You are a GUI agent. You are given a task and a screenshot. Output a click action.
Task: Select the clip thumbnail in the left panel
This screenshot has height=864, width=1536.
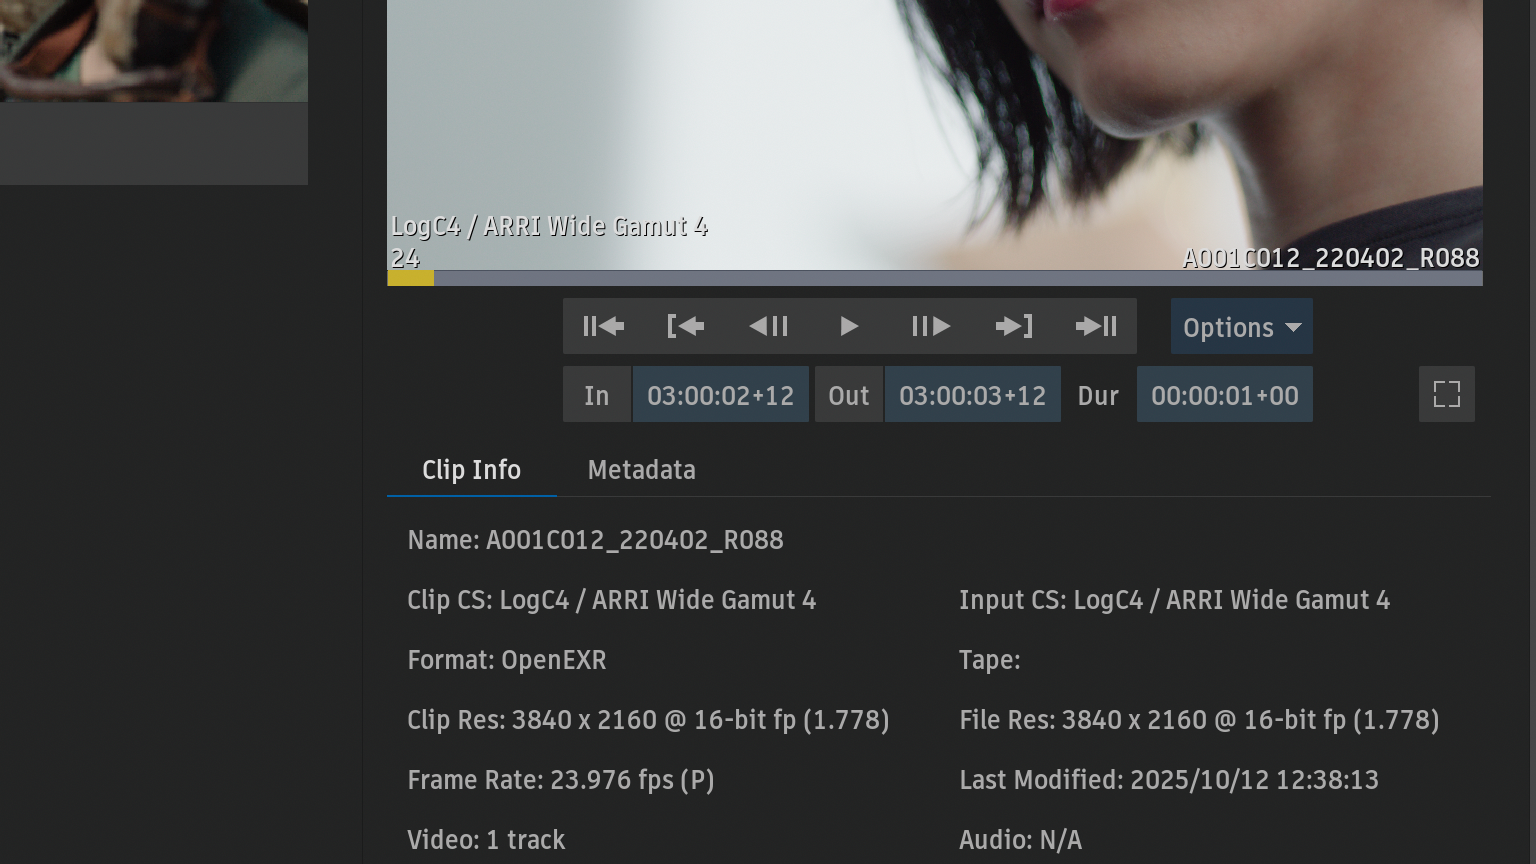pyautogui.click(x=153, y=50)
